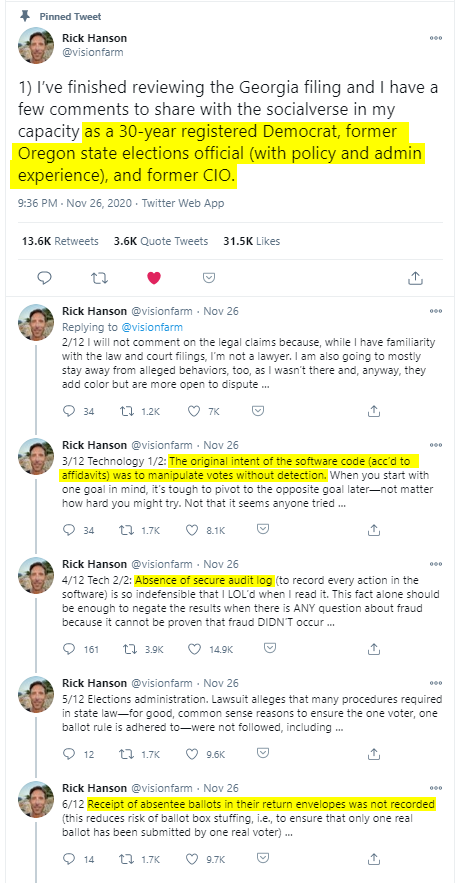Open more options menu on pinned tweet

click(x=436, y=38)
